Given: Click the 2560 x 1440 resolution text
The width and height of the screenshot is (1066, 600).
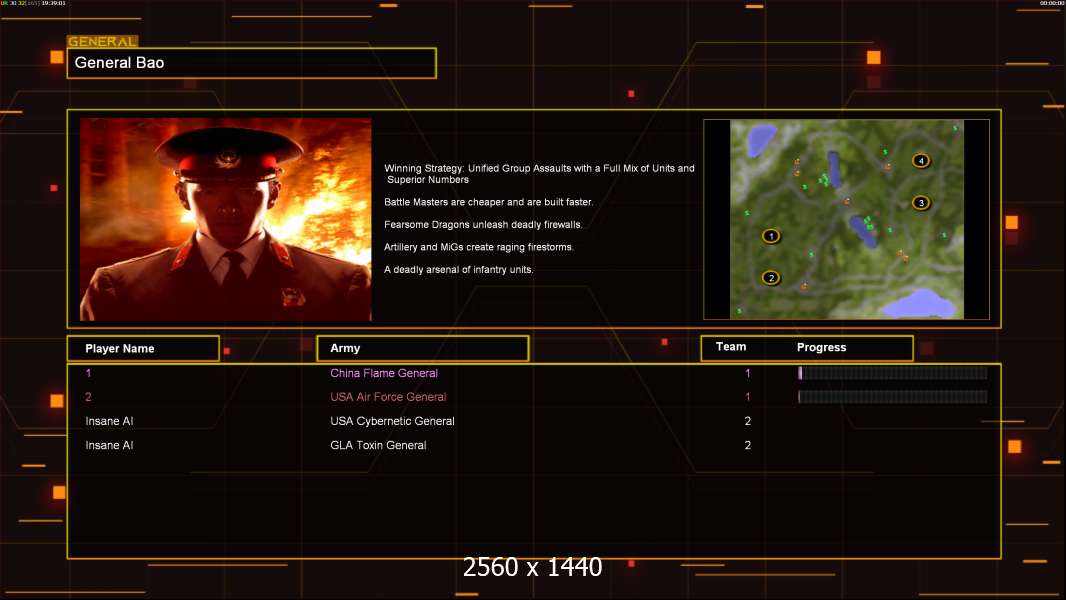Looking at the screenshot, I should click(532, 567).
